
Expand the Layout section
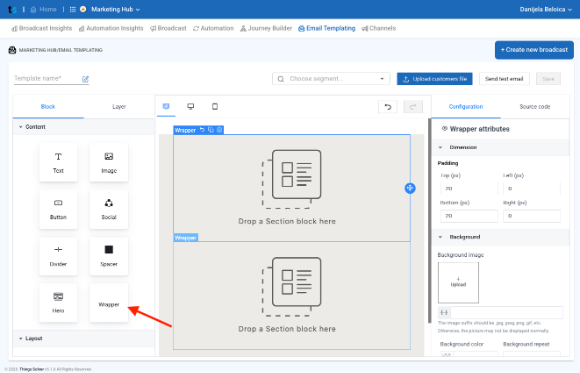click(x=84, y=338)
